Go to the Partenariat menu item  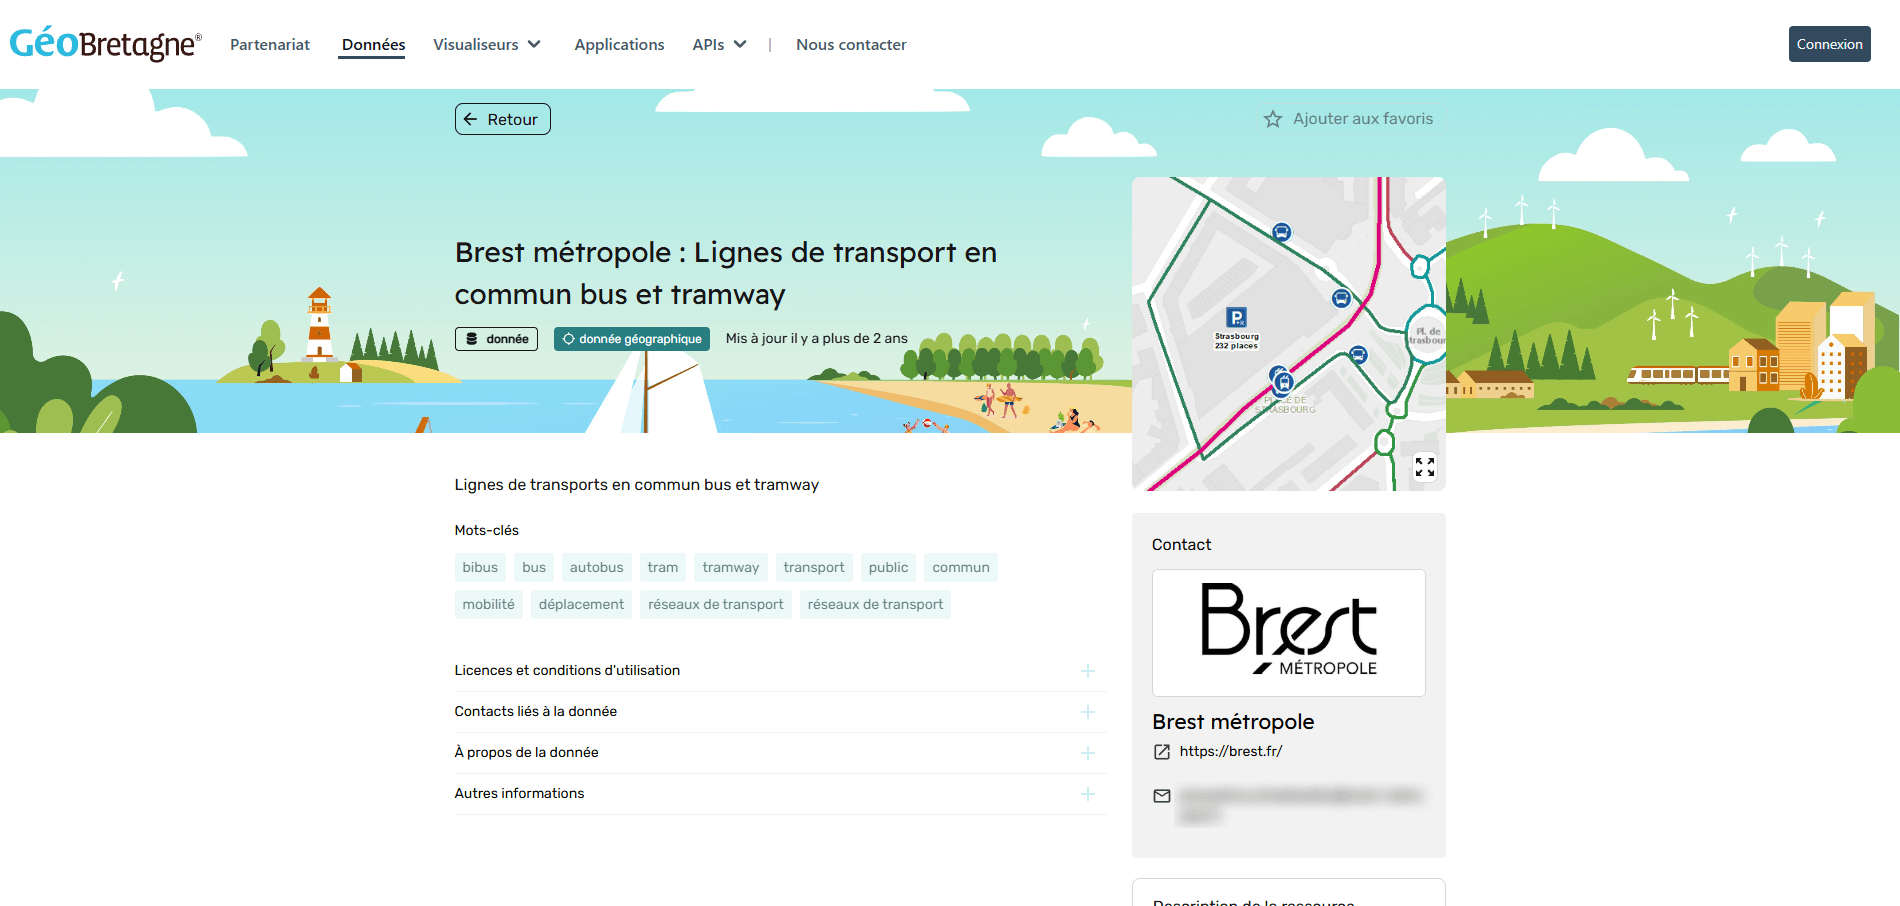click(270, 44)
